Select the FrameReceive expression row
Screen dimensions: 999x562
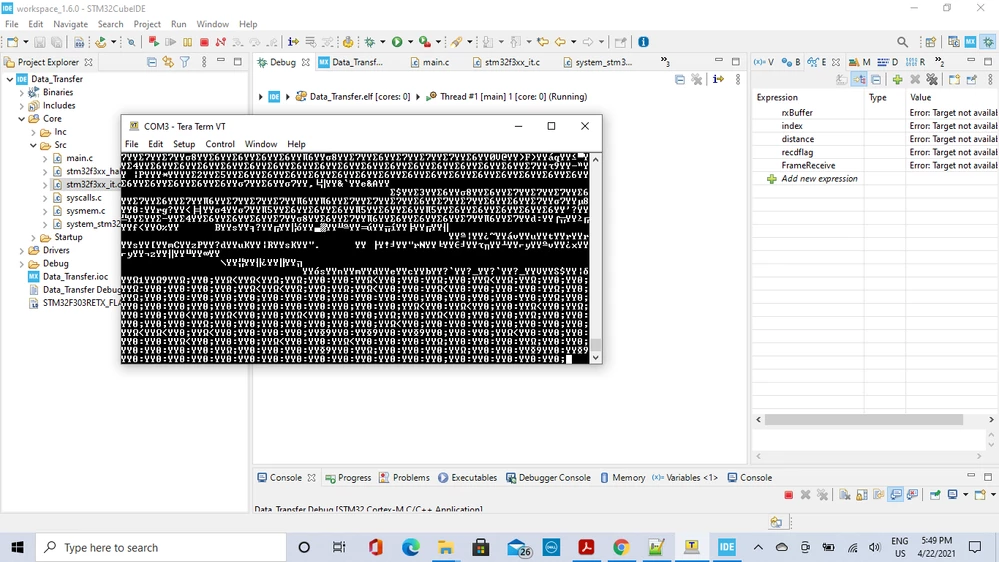pyautogui.click(x=808, y=166)
